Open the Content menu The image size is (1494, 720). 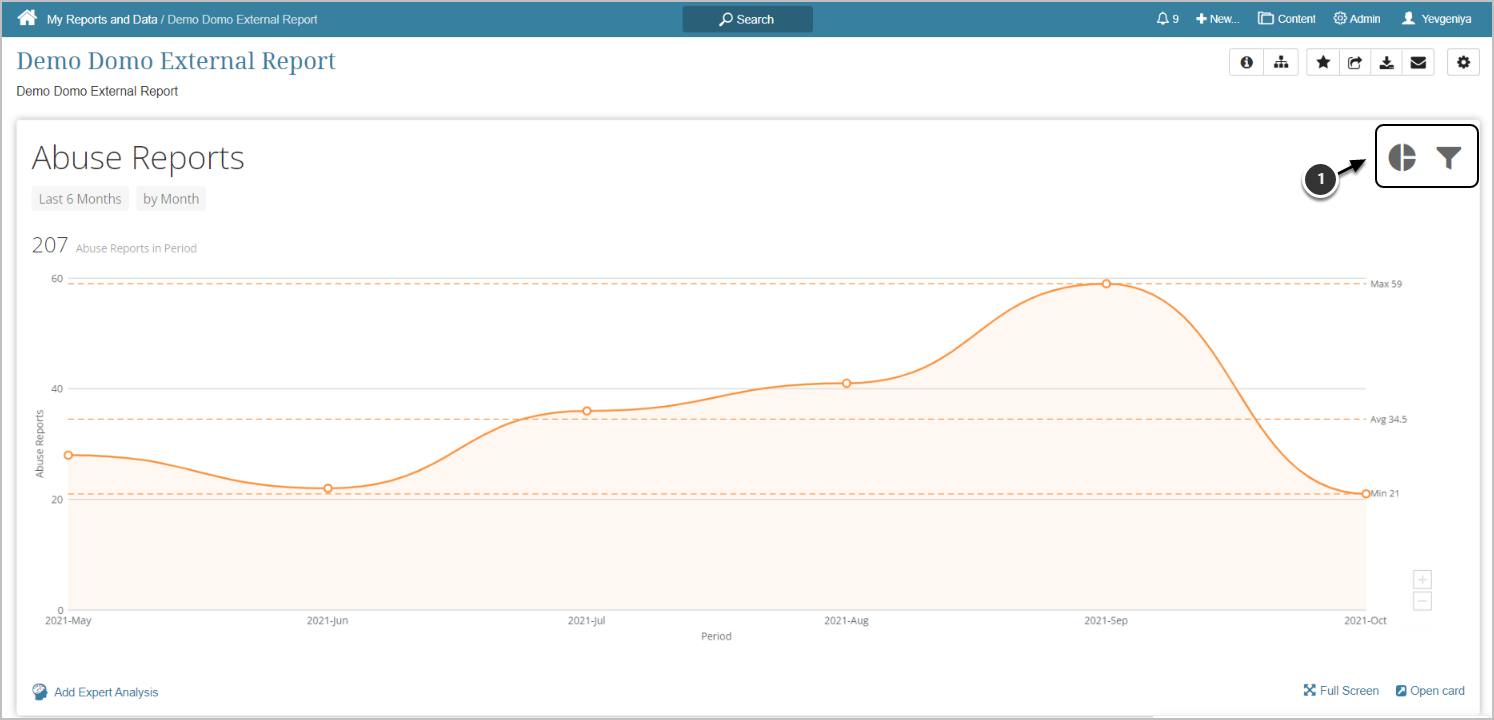(x=1287, y=19)
